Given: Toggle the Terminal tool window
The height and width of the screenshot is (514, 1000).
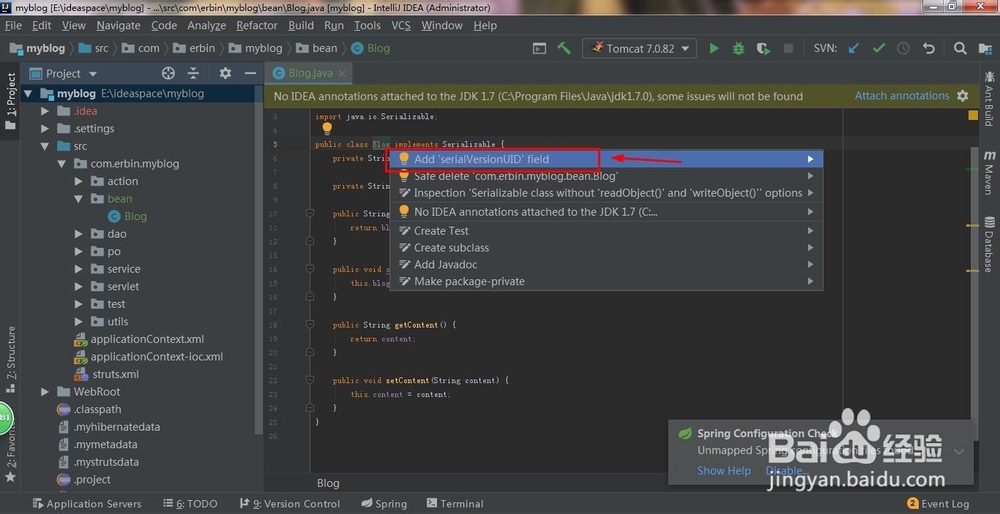Looking at the screenshot, I should tap(455, 504).
